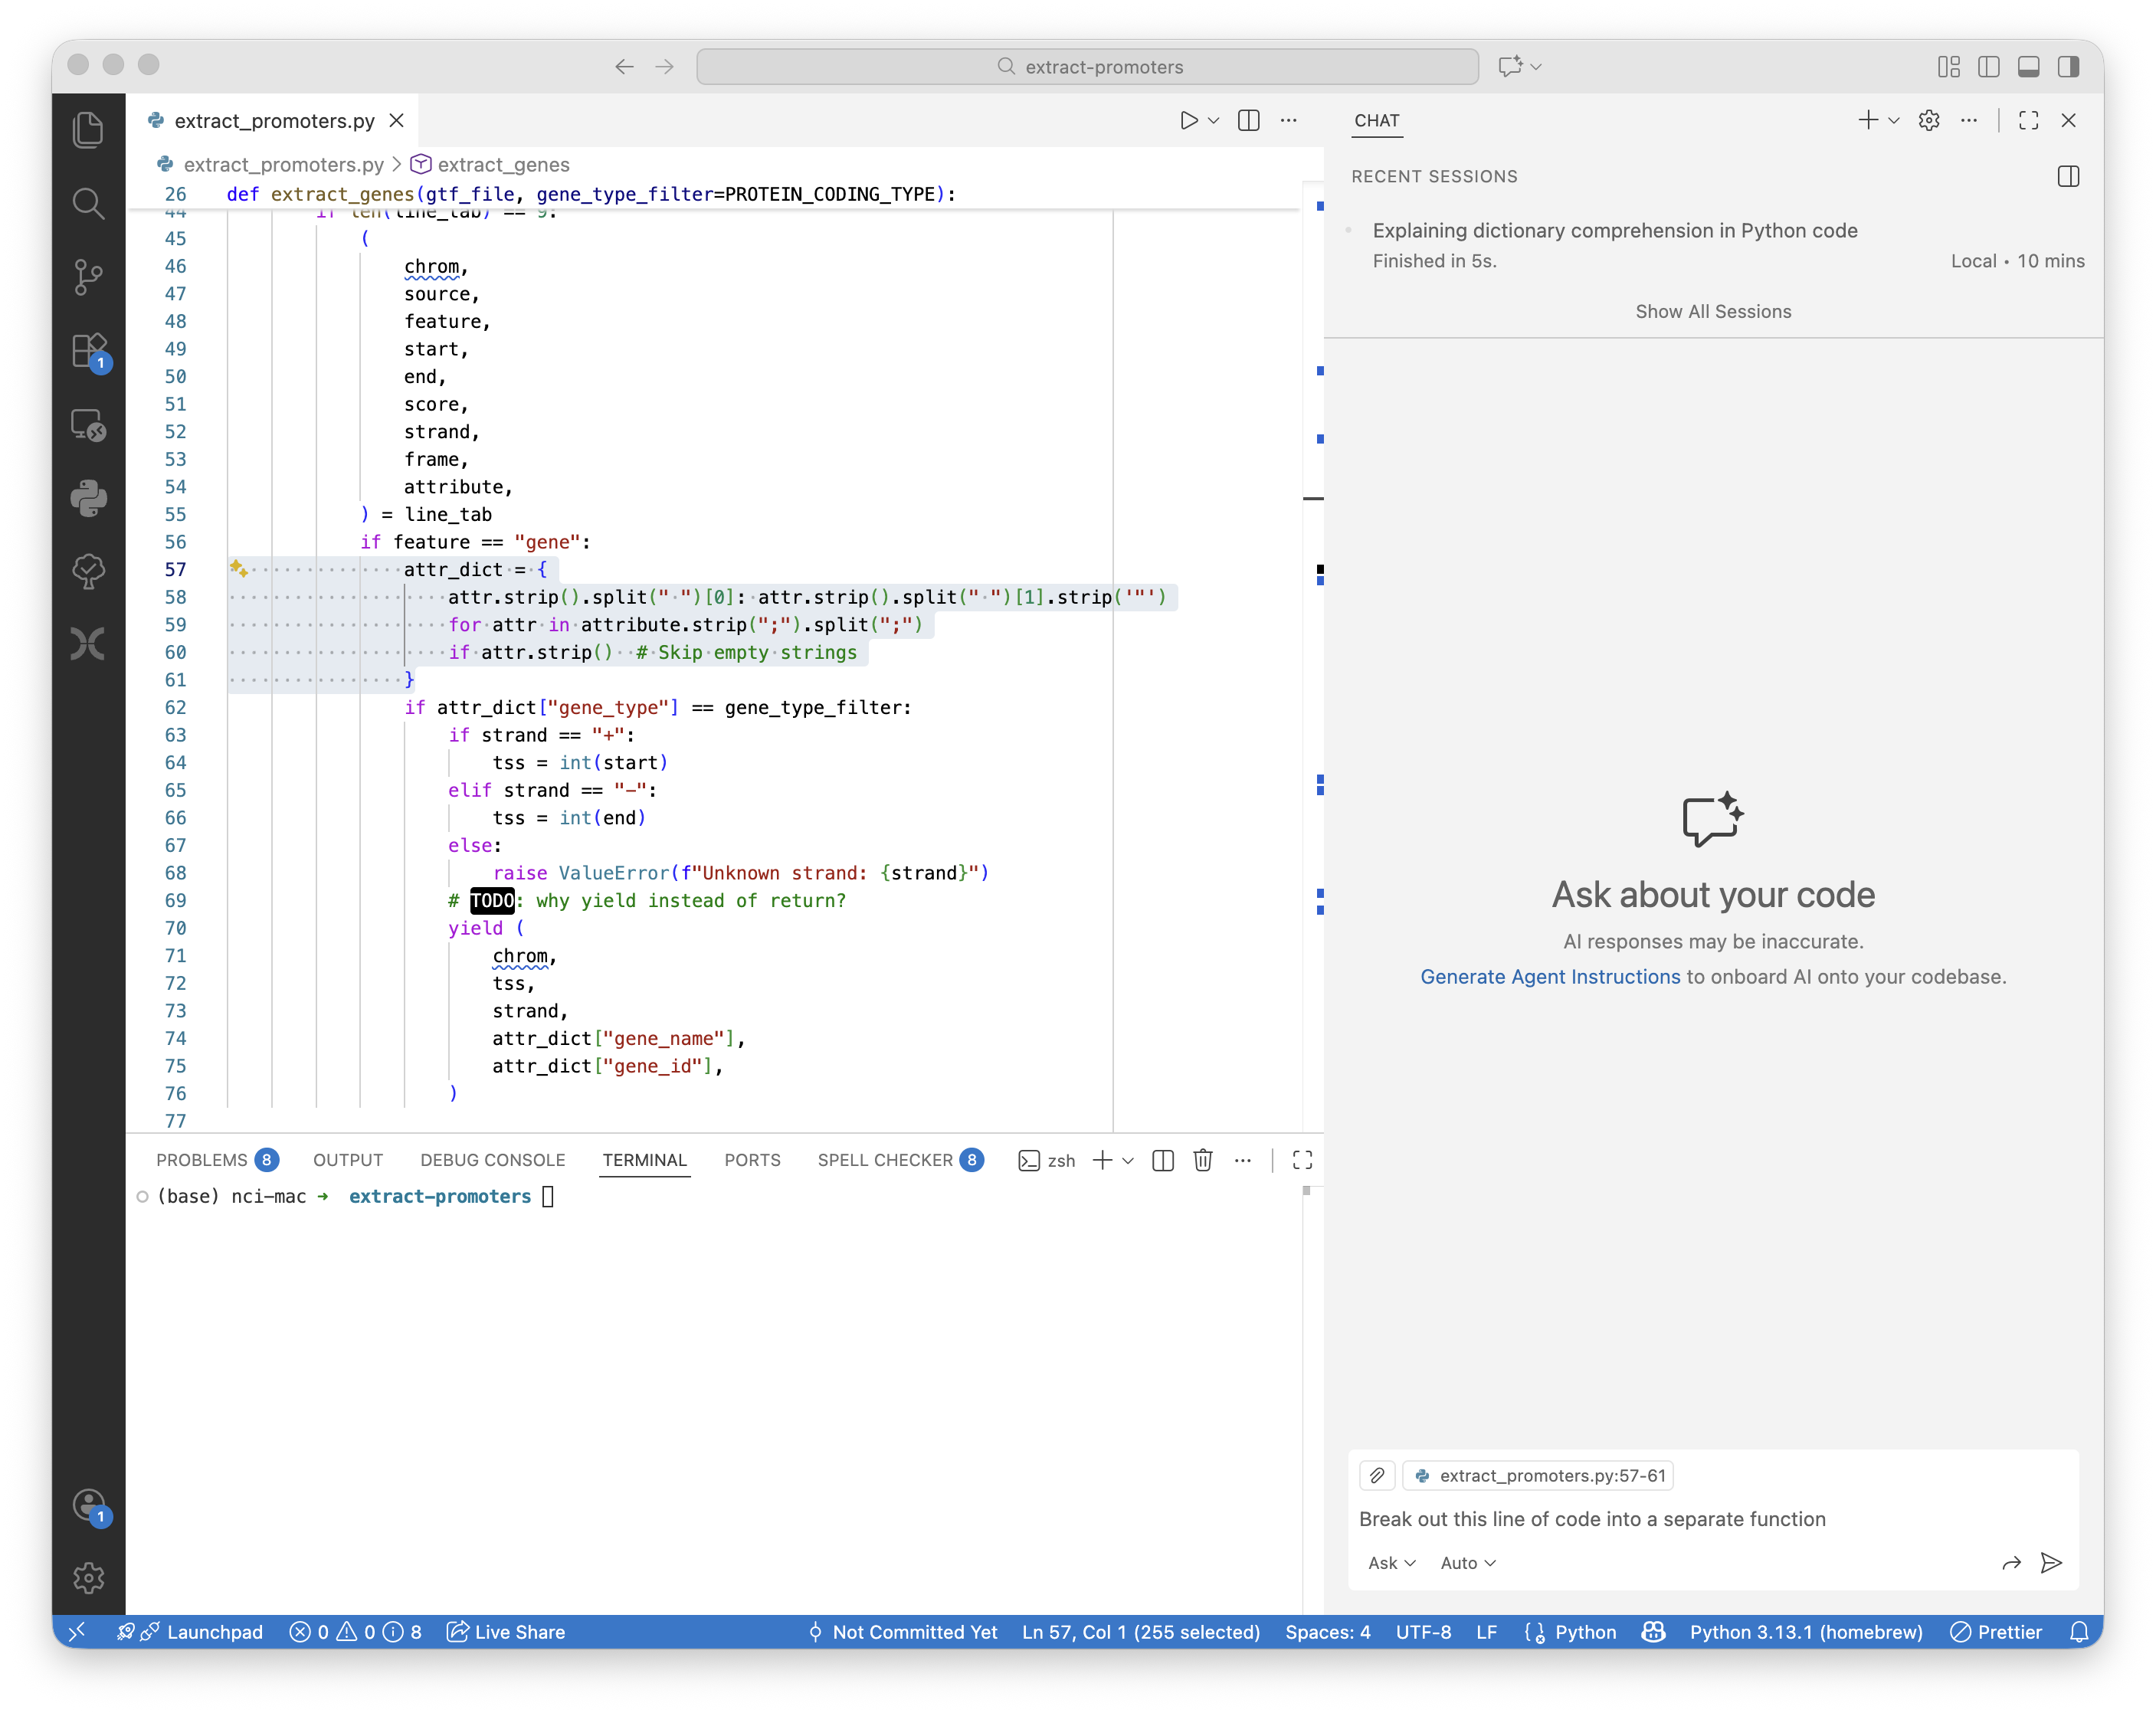The height and width of the screenshot is (1713, 2156).
Task: Switch to the Debug Console tab
Action: 492,1160
